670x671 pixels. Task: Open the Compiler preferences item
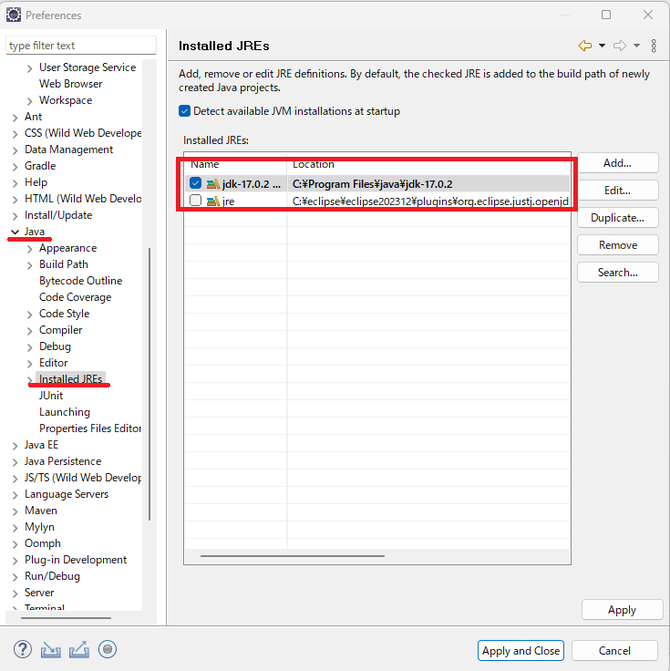point(60,330)
